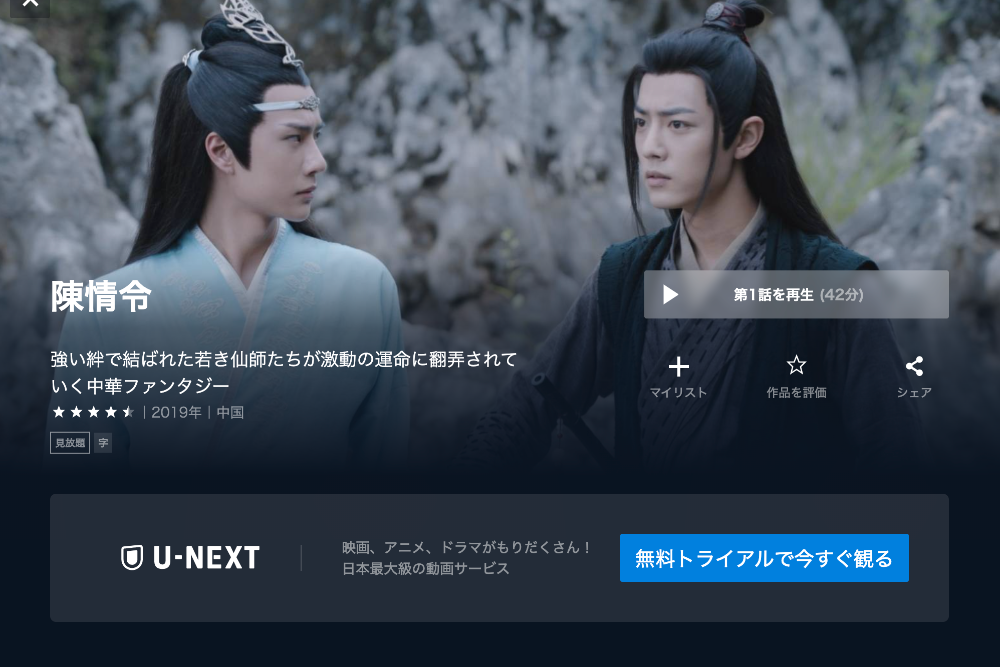
Task: Click the plus icon to add to My List
Action: 679,367
